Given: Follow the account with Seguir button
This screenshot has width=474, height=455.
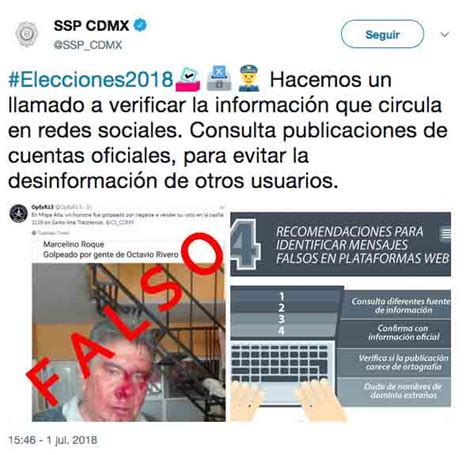Looking at the screenshot, I should [382, 34].
